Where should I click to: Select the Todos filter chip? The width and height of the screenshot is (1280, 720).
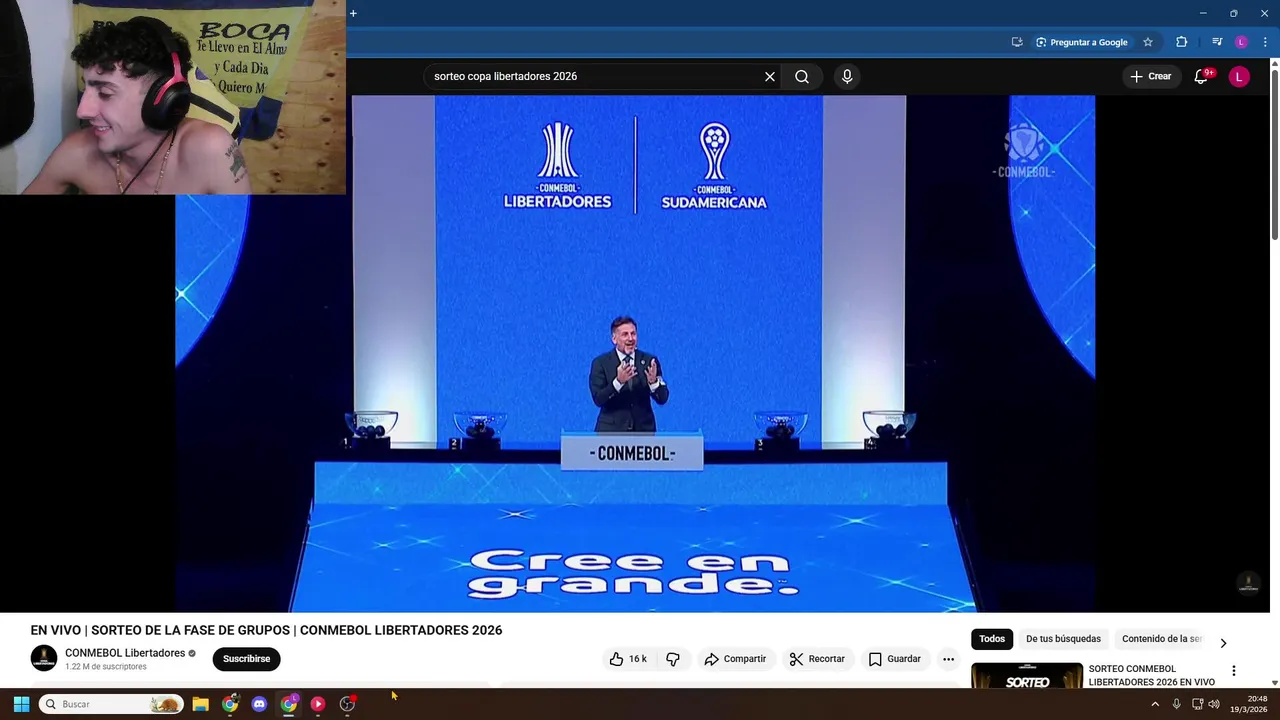coord(992,639)
